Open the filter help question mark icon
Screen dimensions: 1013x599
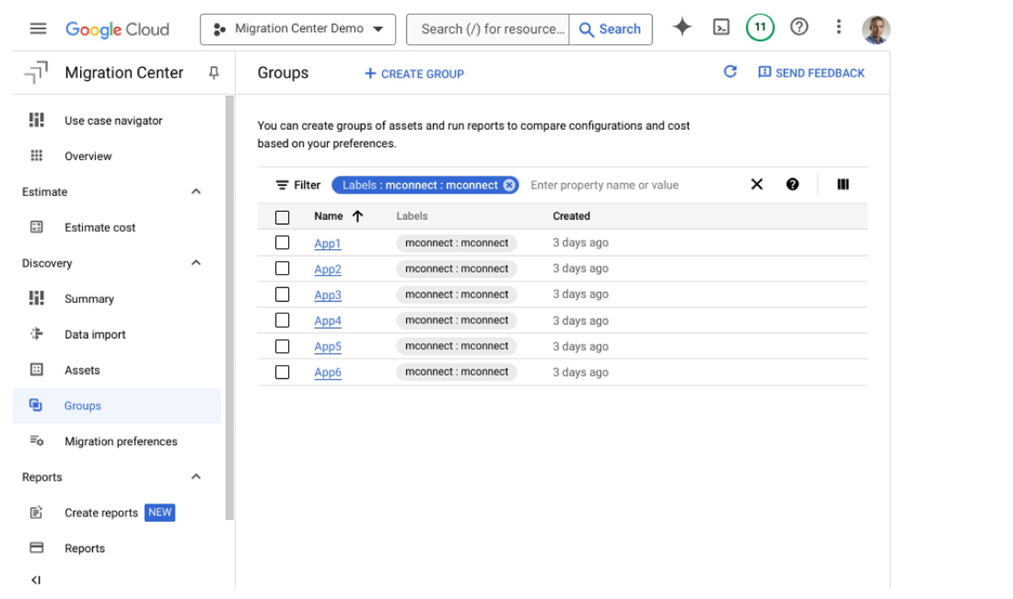[x=793, y=185]
